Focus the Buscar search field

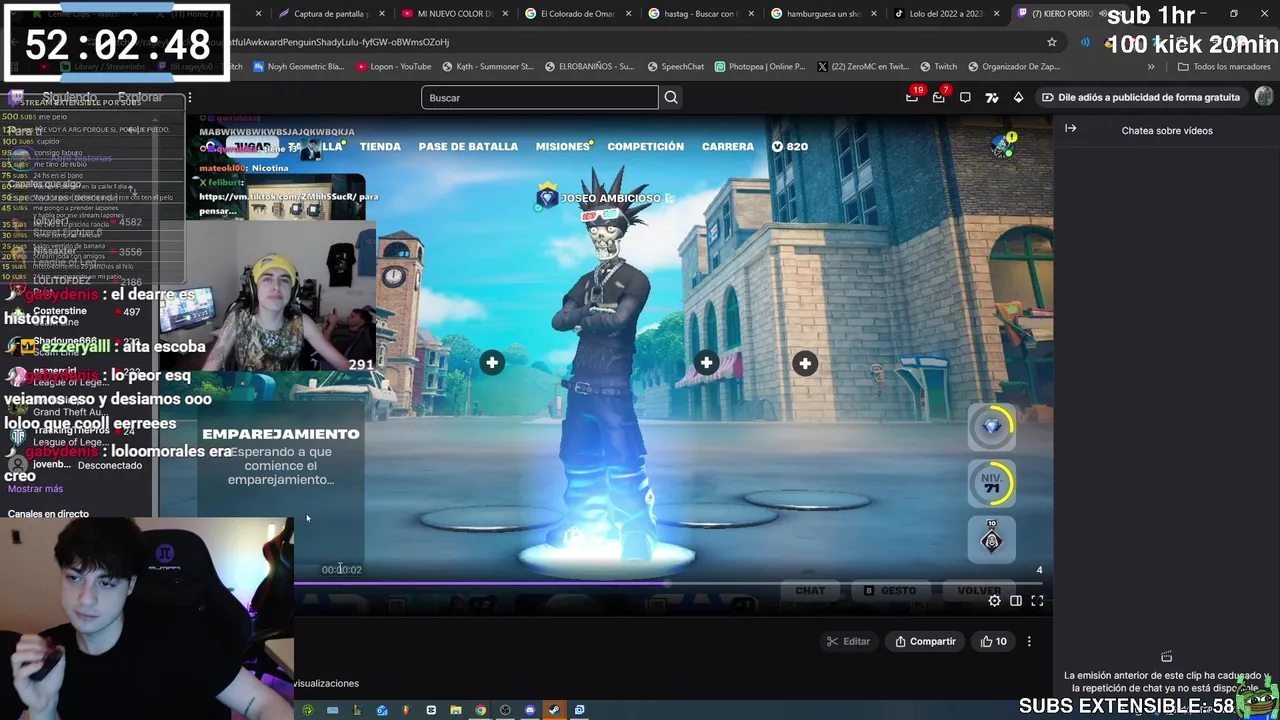tap(540, 97)
